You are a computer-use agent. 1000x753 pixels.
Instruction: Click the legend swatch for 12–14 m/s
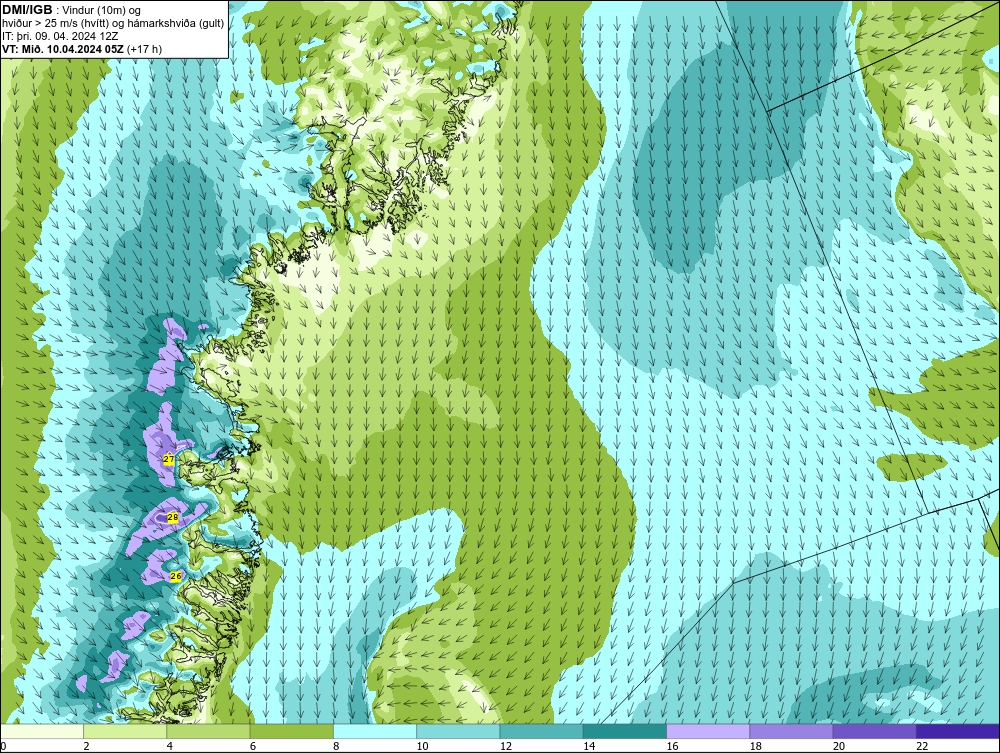click(541, 731)
